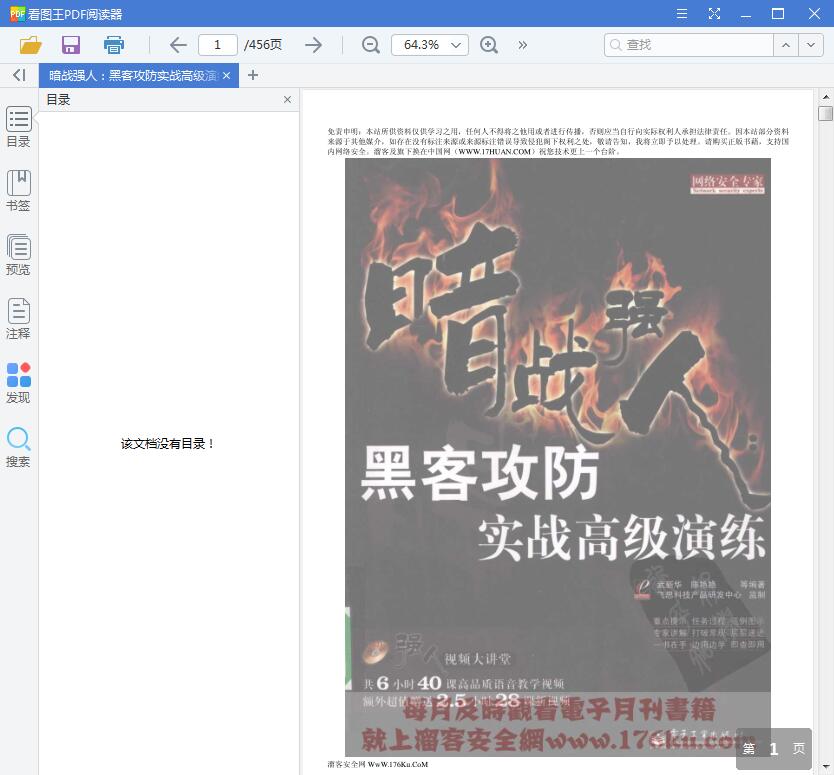Find the previous search result with up chevron

pos(786,45)
